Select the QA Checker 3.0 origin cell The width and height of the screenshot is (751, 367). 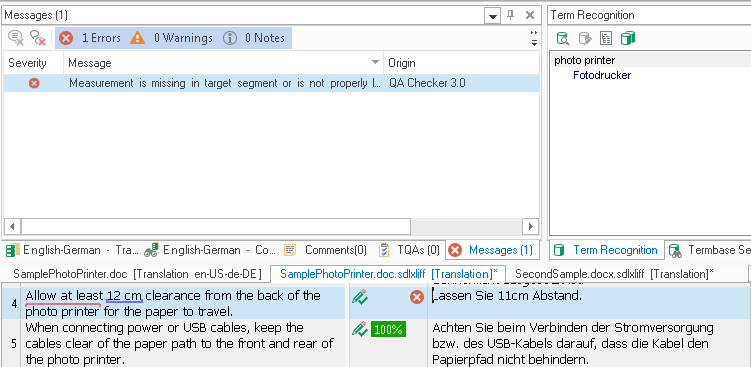[x=427, y=83]
